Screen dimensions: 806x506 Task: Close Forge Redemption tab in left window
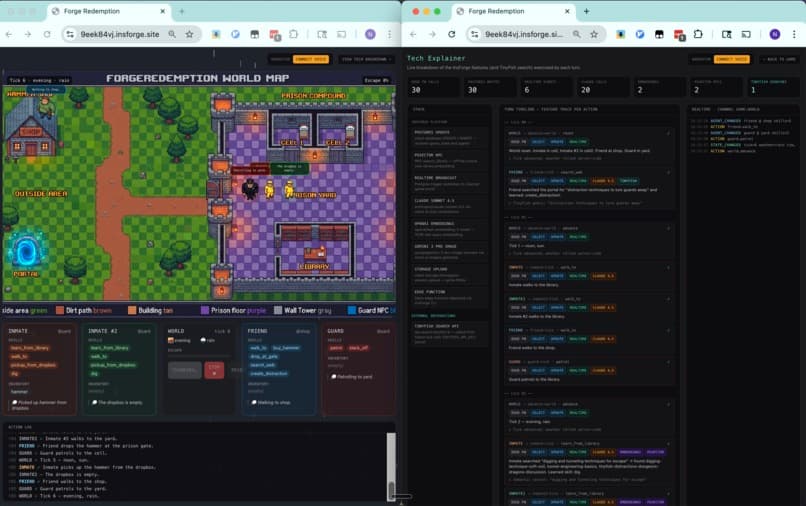tap(162, 11)
